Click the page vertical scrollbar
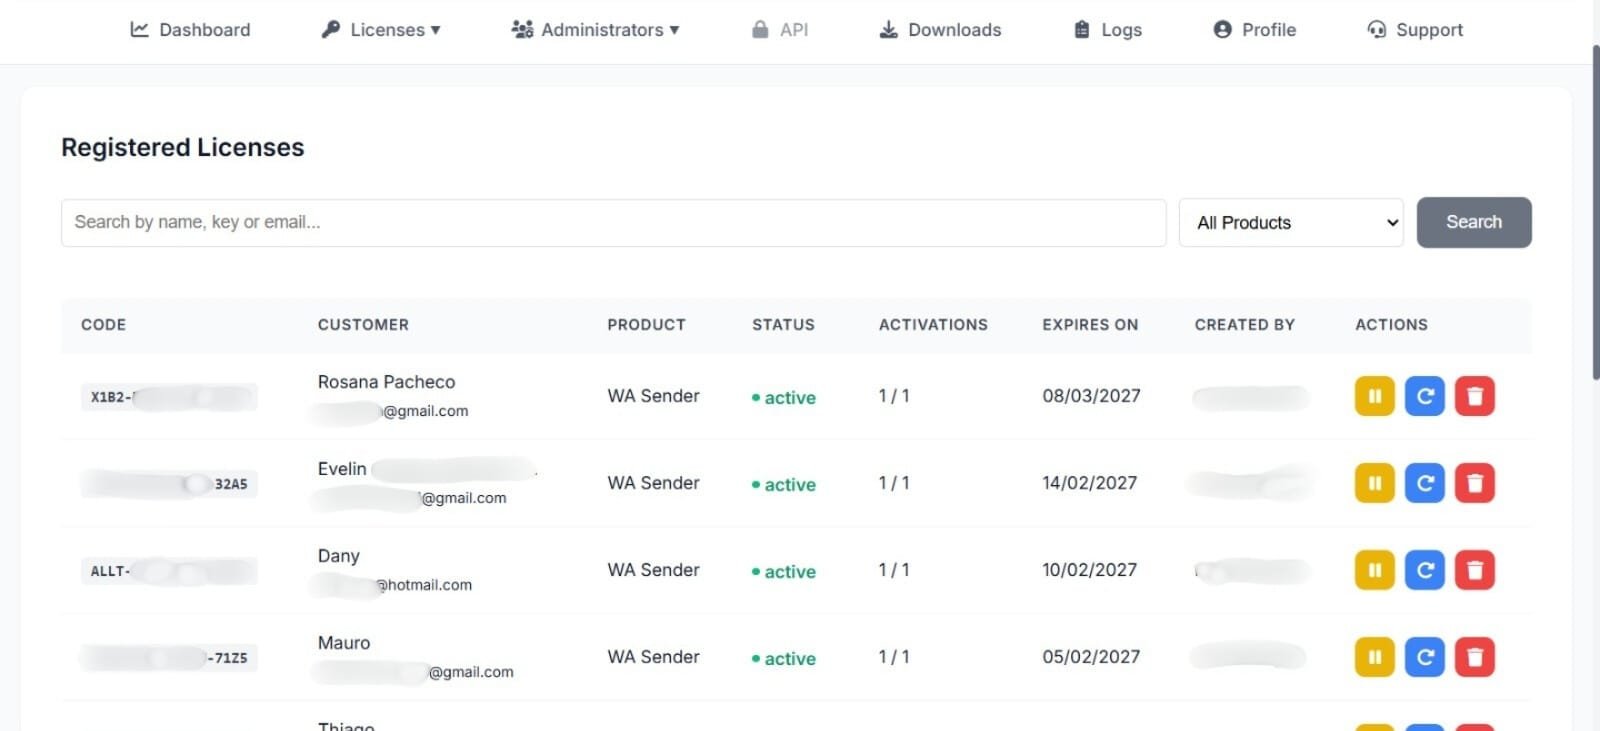Image resolution: width=1600 pixels, height=731 pixels. pos(1595,210)
